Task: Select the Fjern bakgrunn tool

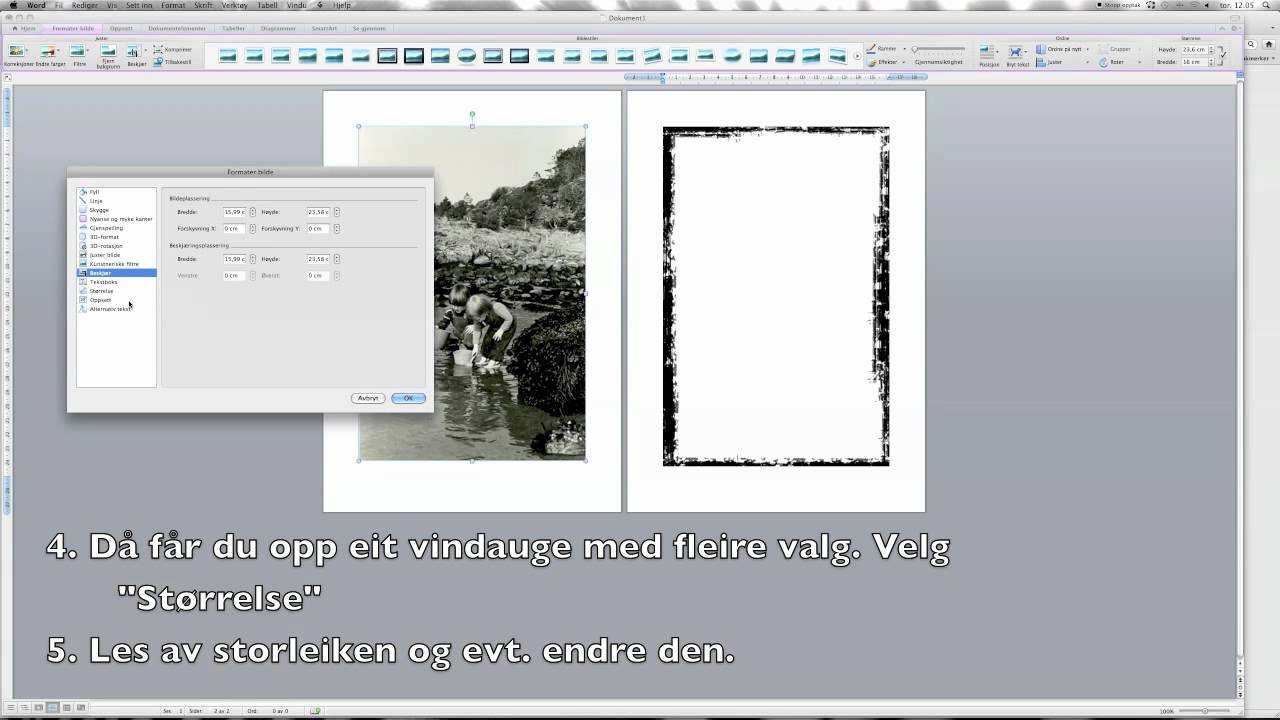Action: [x=108, y=57]
